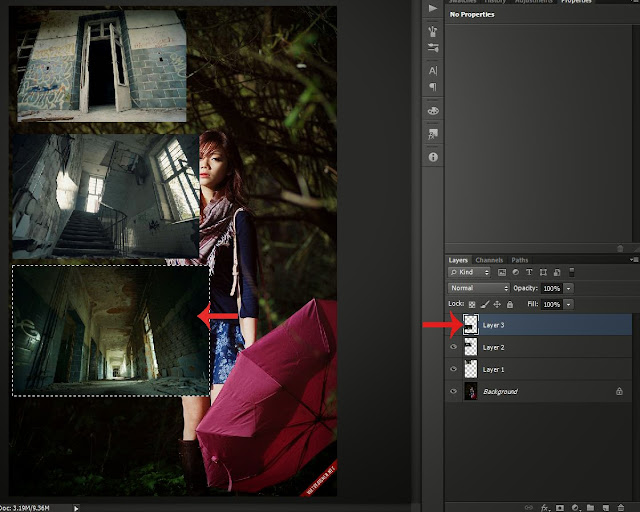Create new fill or adjustment layer
Viewport: 640px width, 512px height.
point(576,508)
